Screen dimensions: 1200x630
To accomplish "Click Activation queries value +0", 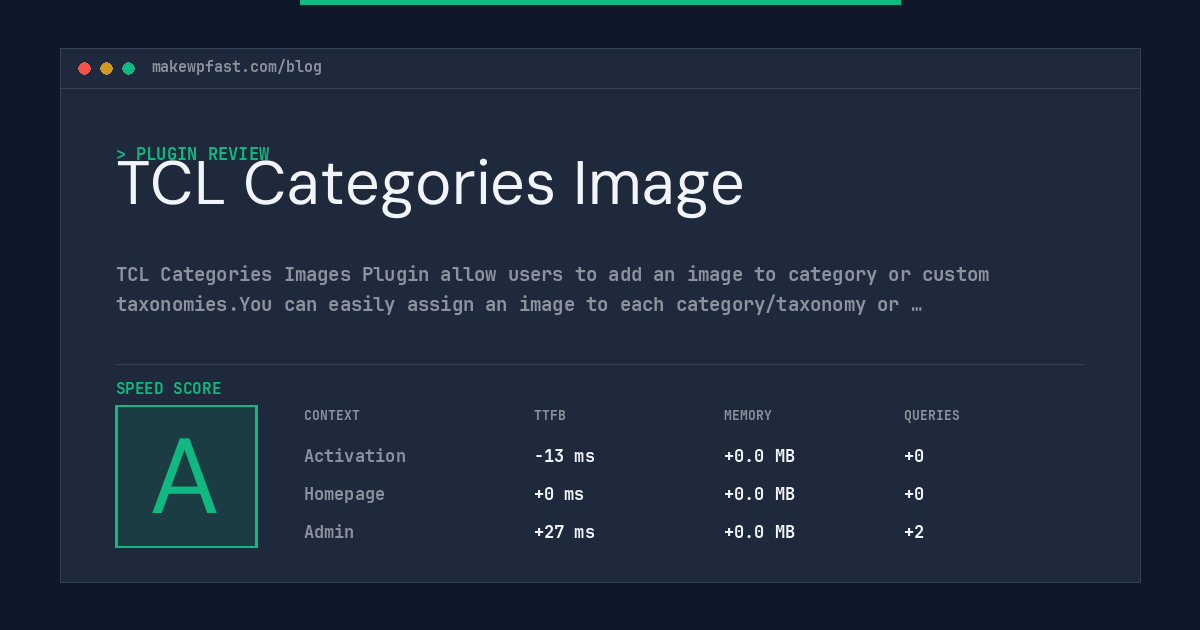I will click(x=914, y=456).
